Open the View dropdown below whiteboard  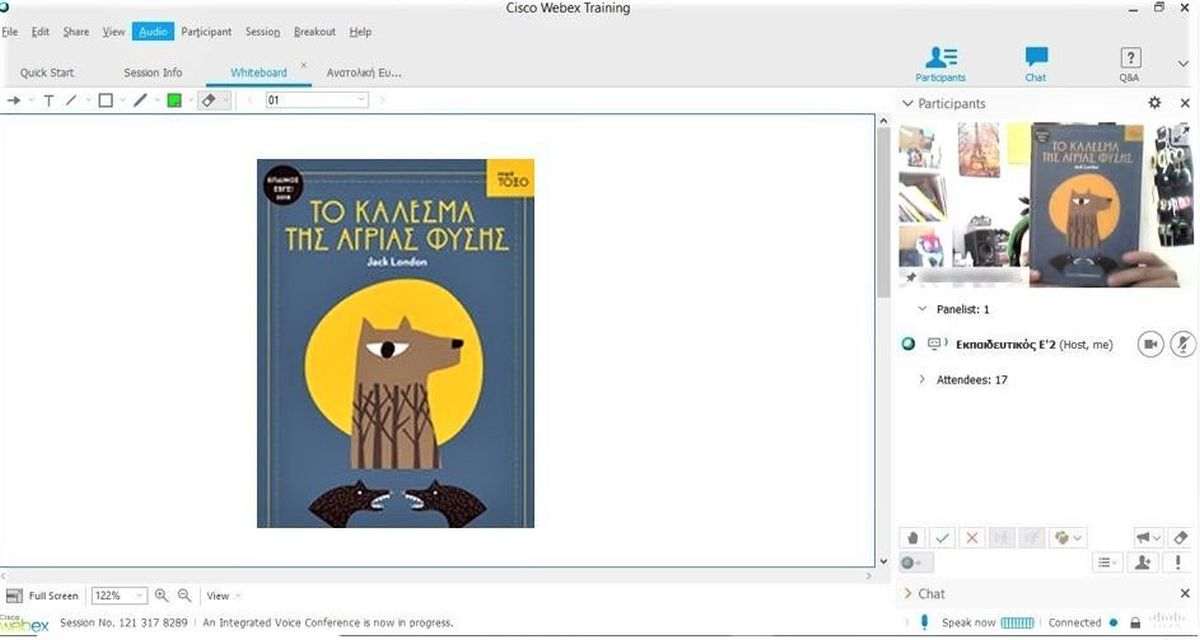click(x=223, y=596)
